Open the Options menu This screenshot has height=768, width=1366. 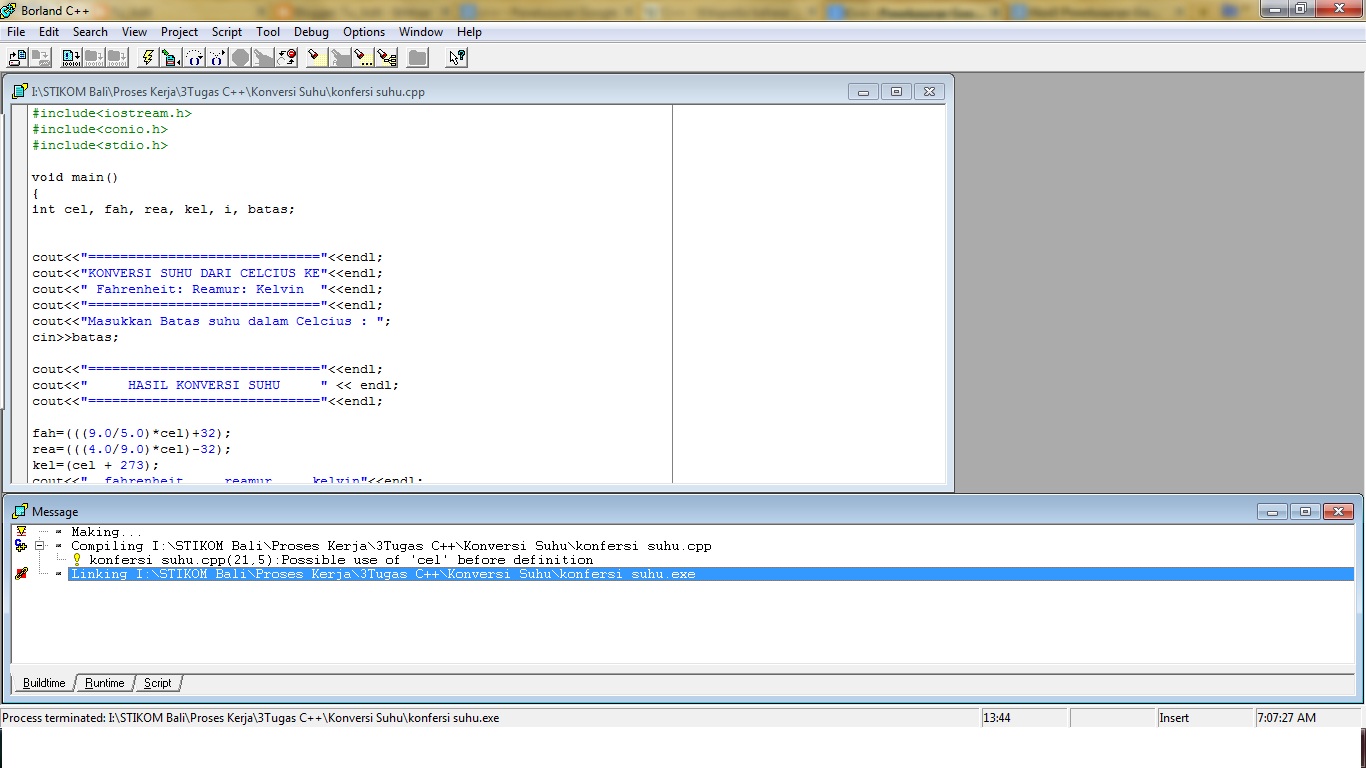tap(363, 31)
